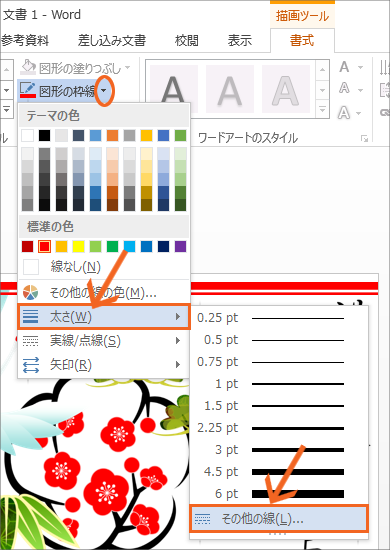This screenshot has height=550, width=390.
Task: Open the 表示 View tab
Action: 240,41
